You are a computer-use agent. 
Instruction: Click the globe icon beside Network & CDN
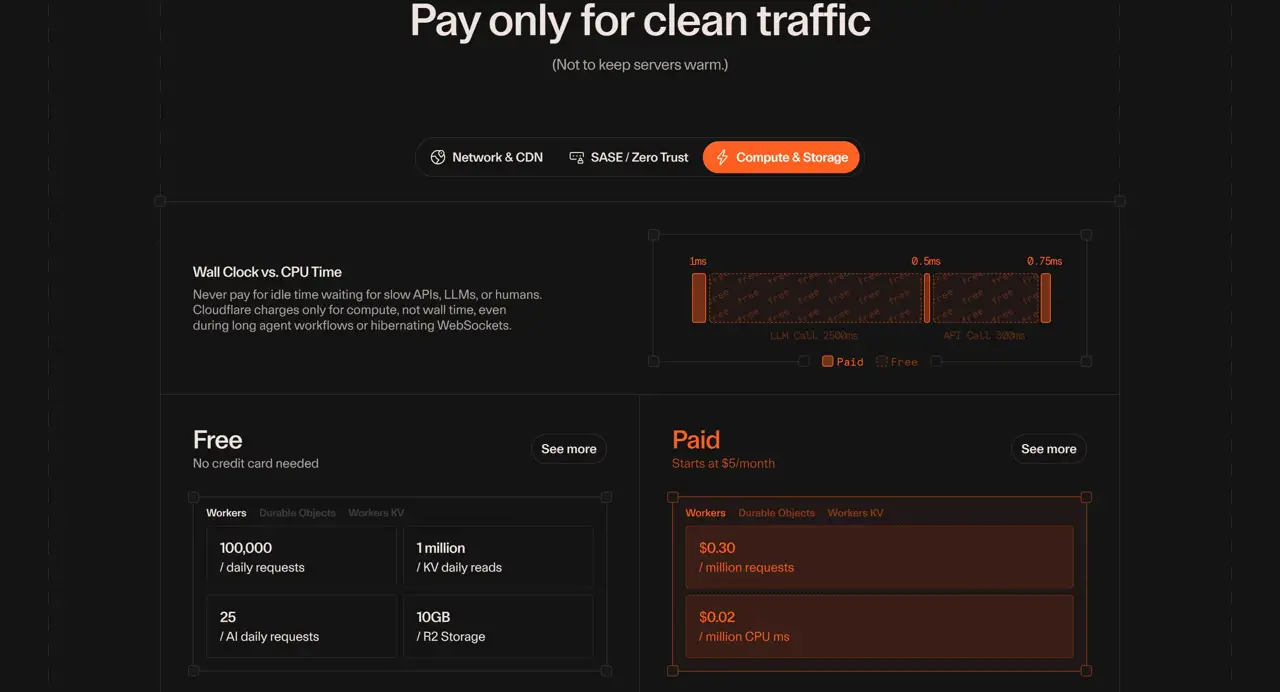437,157
